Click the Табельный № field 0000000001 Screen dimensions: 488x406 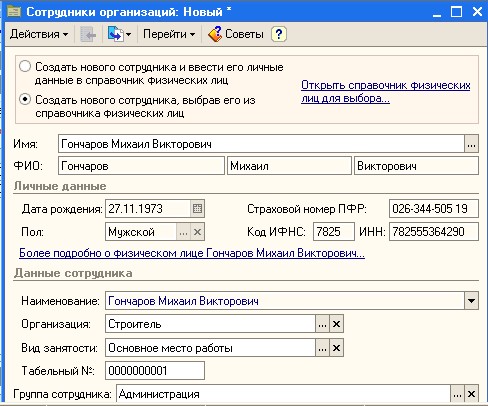155,370
